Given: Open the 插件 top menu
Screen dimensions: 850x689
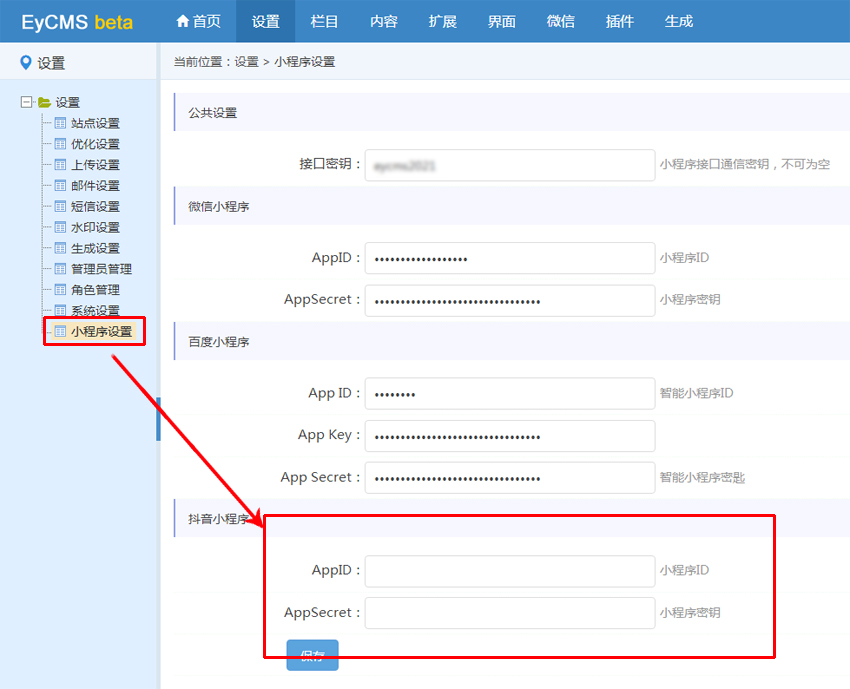Looking at the screenshot, I should (x=620, y=21).
